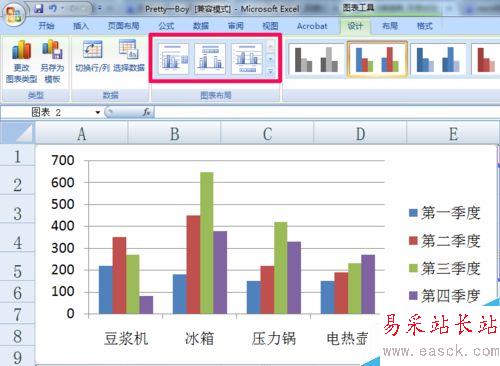The image size is (500, 366).
Task: Select column E header
Action: click(453, 134)
